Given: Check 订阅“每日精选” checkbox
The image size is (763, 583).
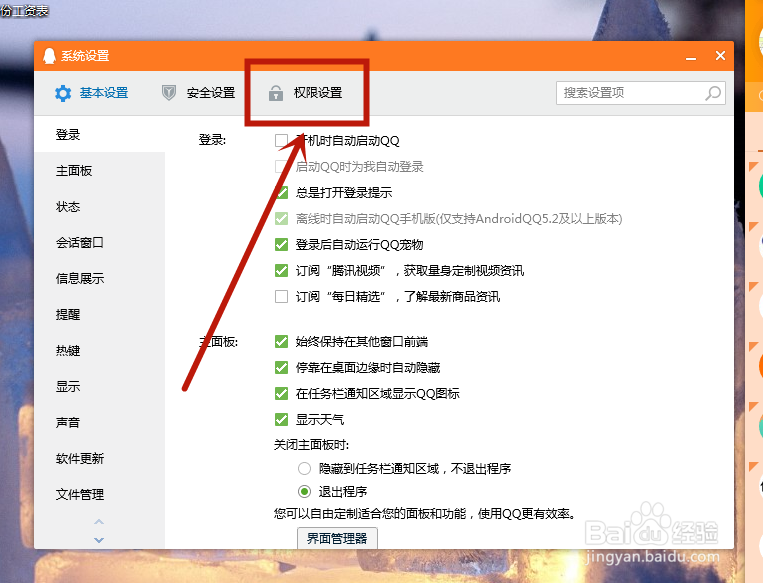Looking at the screenshot, I should pos(281,296).
